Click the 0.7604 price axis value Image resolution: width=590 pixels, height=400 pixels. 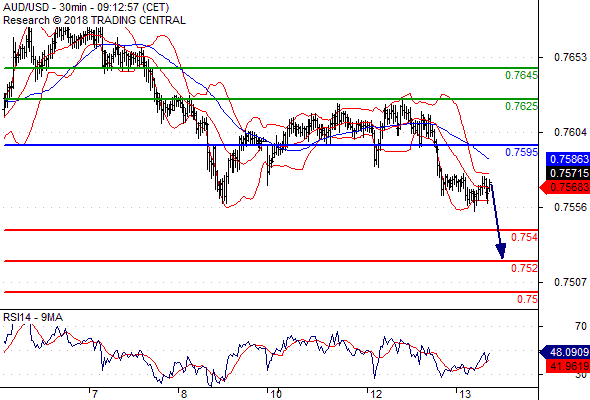(x=570, y=132)
